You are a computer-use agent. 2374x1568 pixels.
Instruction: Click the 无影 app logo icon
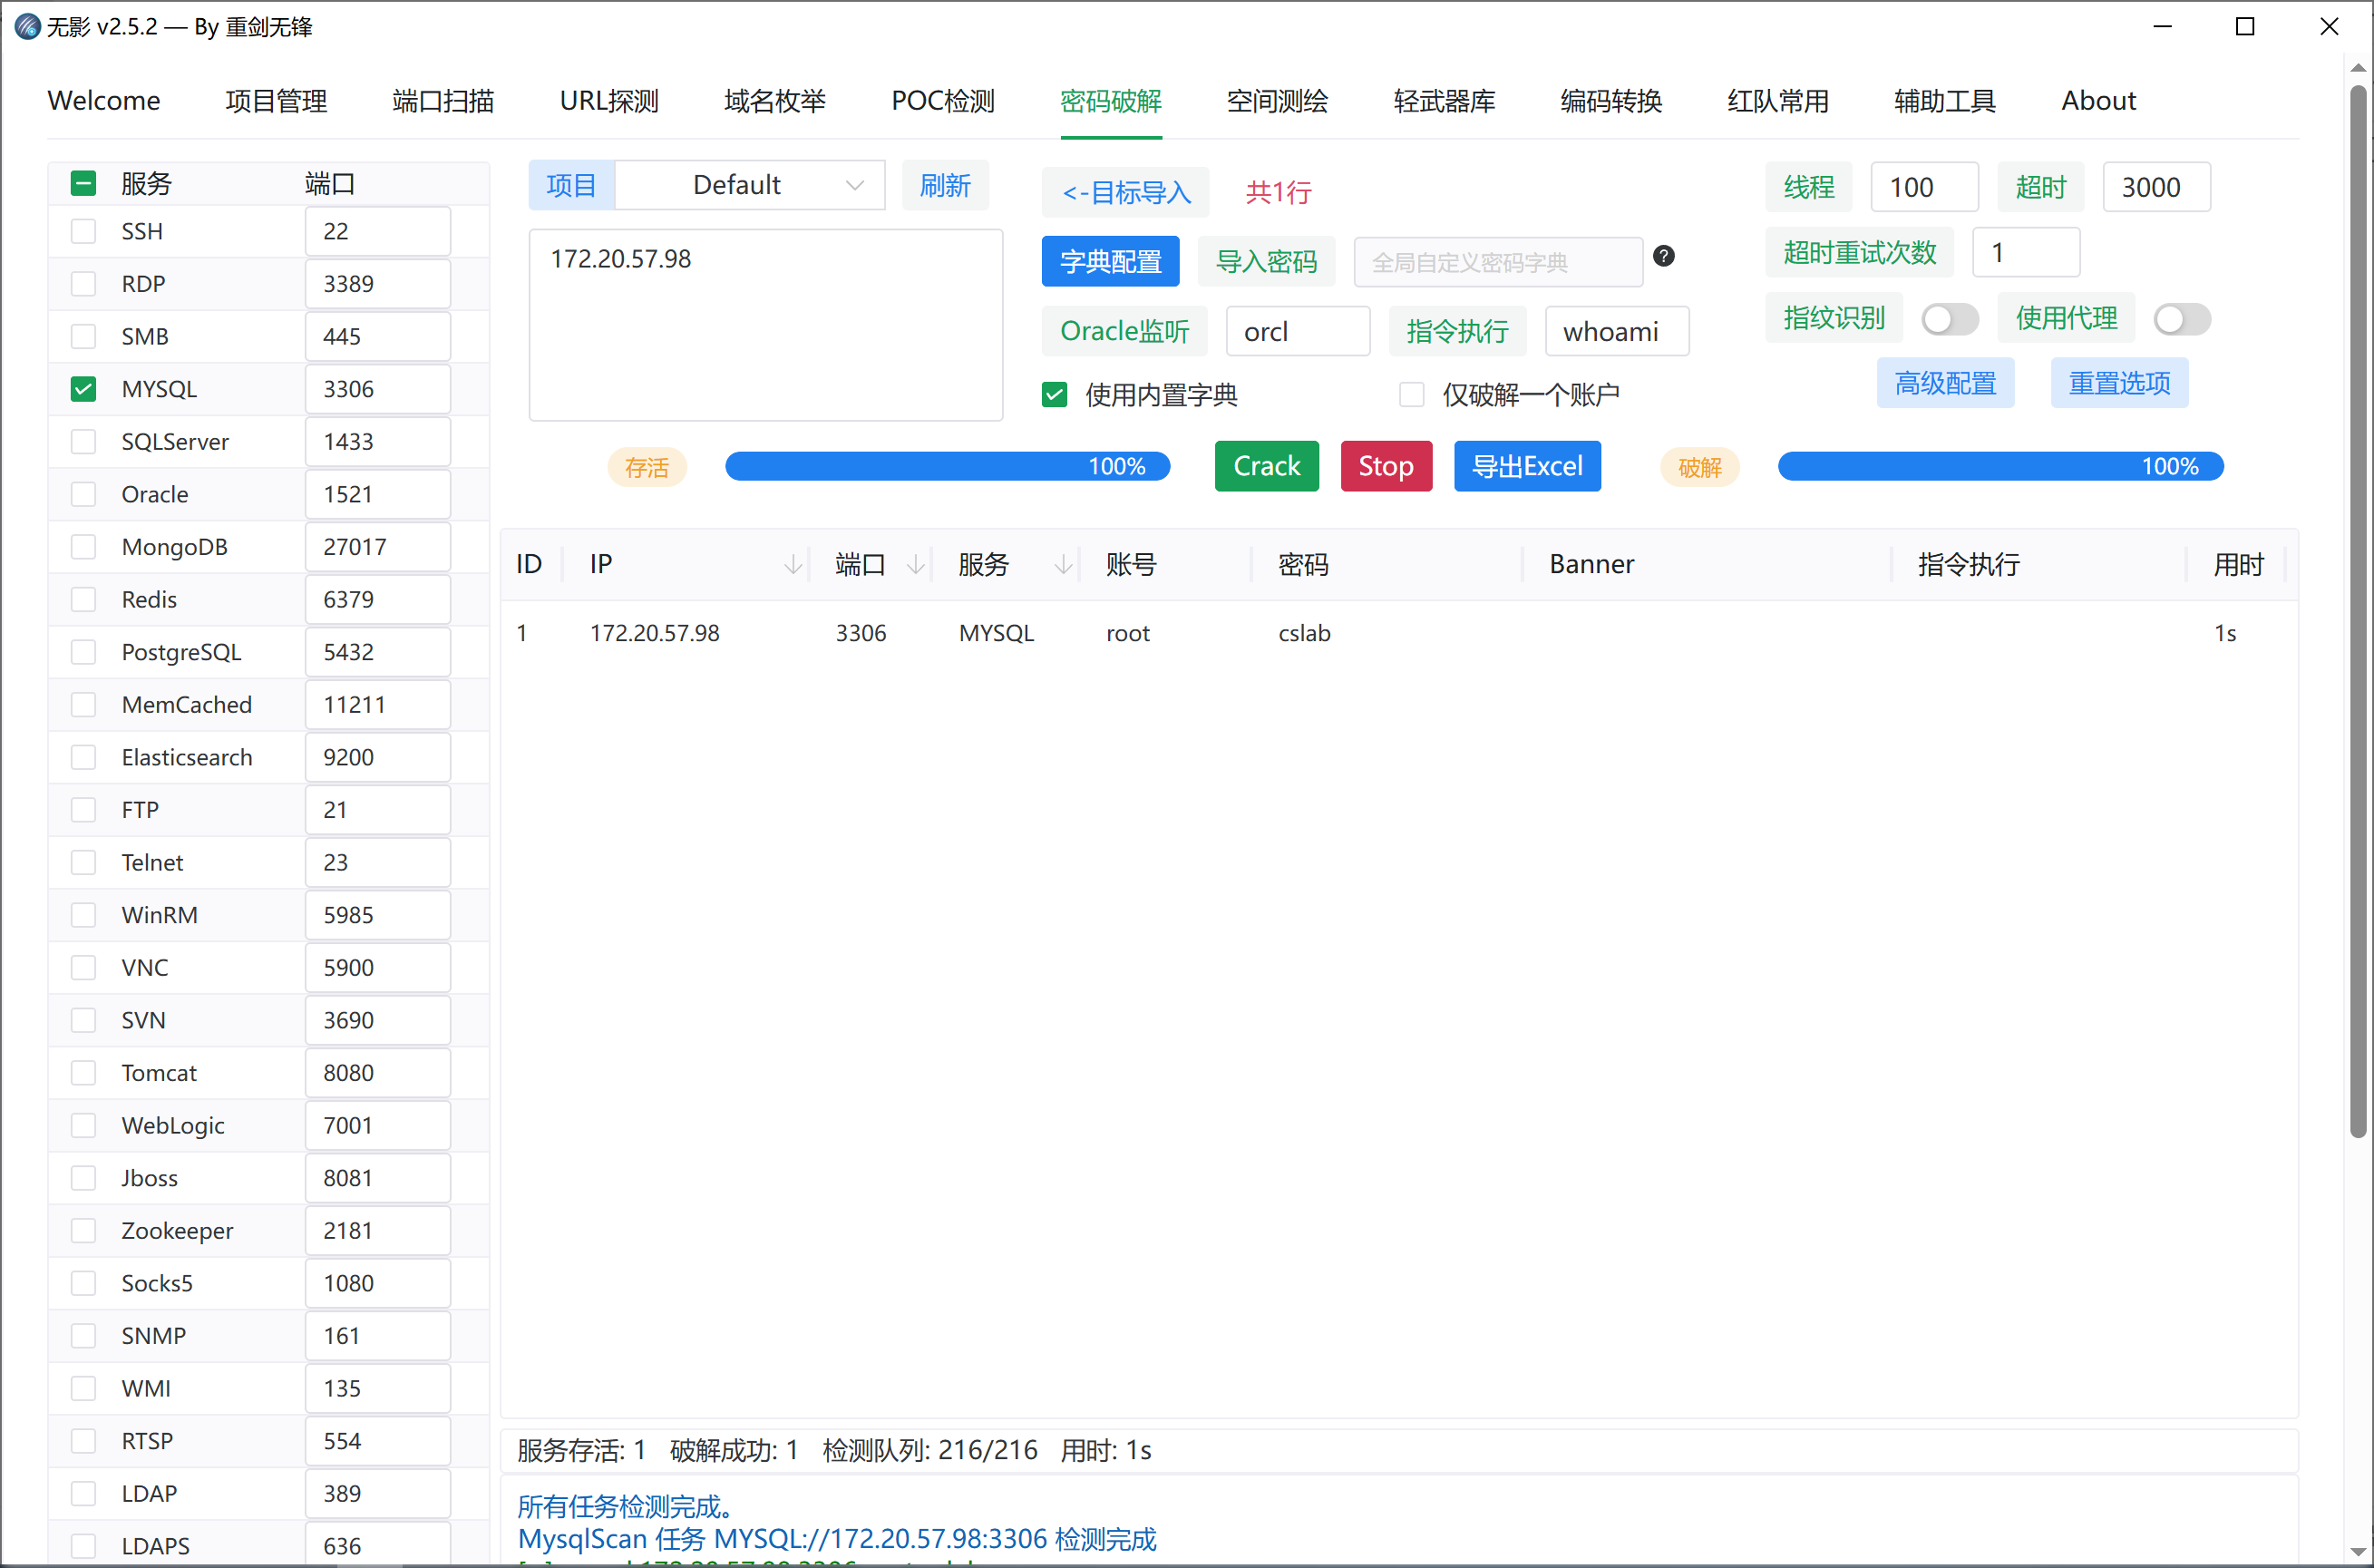pyautogui.click(x=26, y=27)
